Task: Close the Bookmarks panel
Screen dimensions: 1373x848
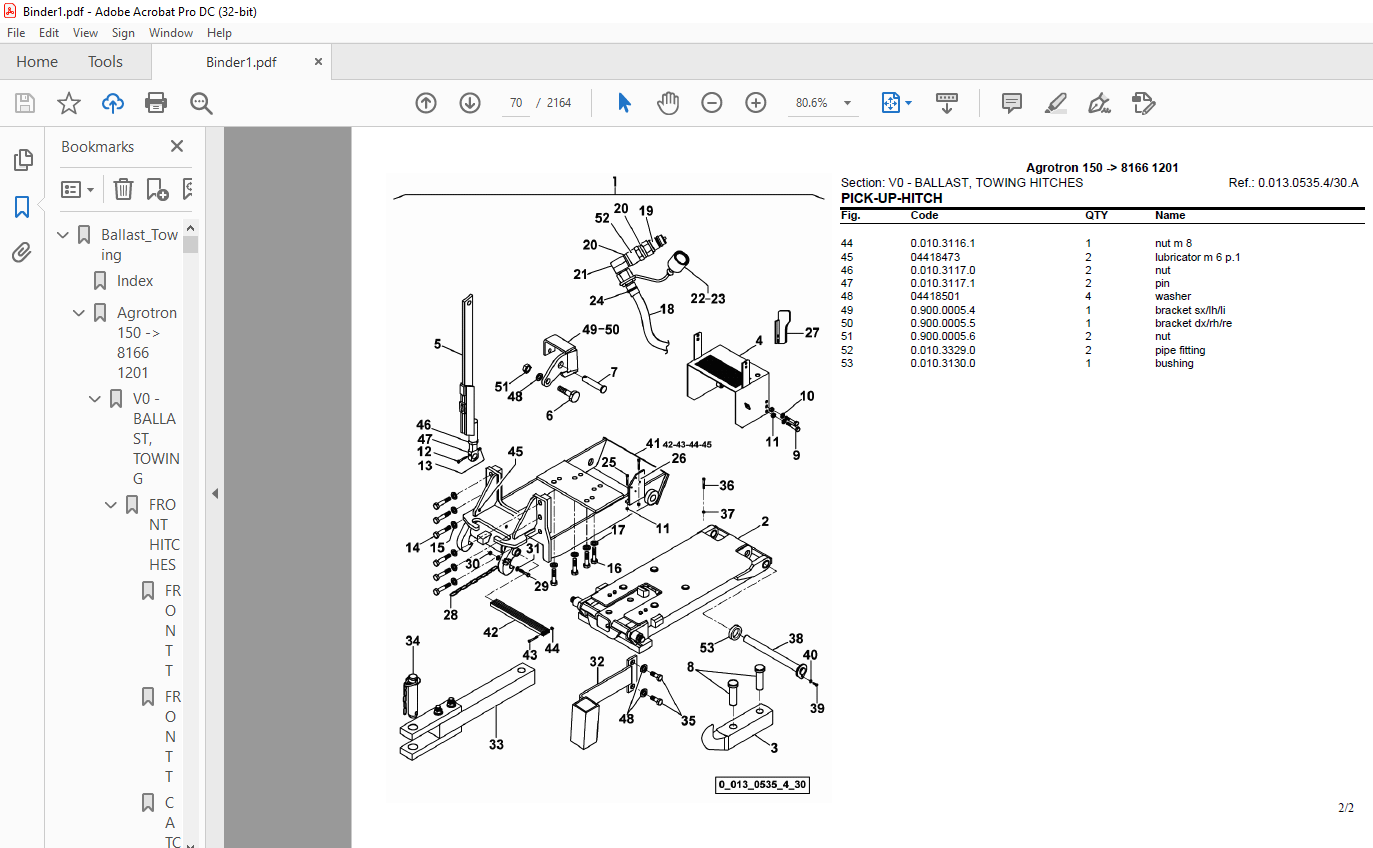Action: [177, 146]
